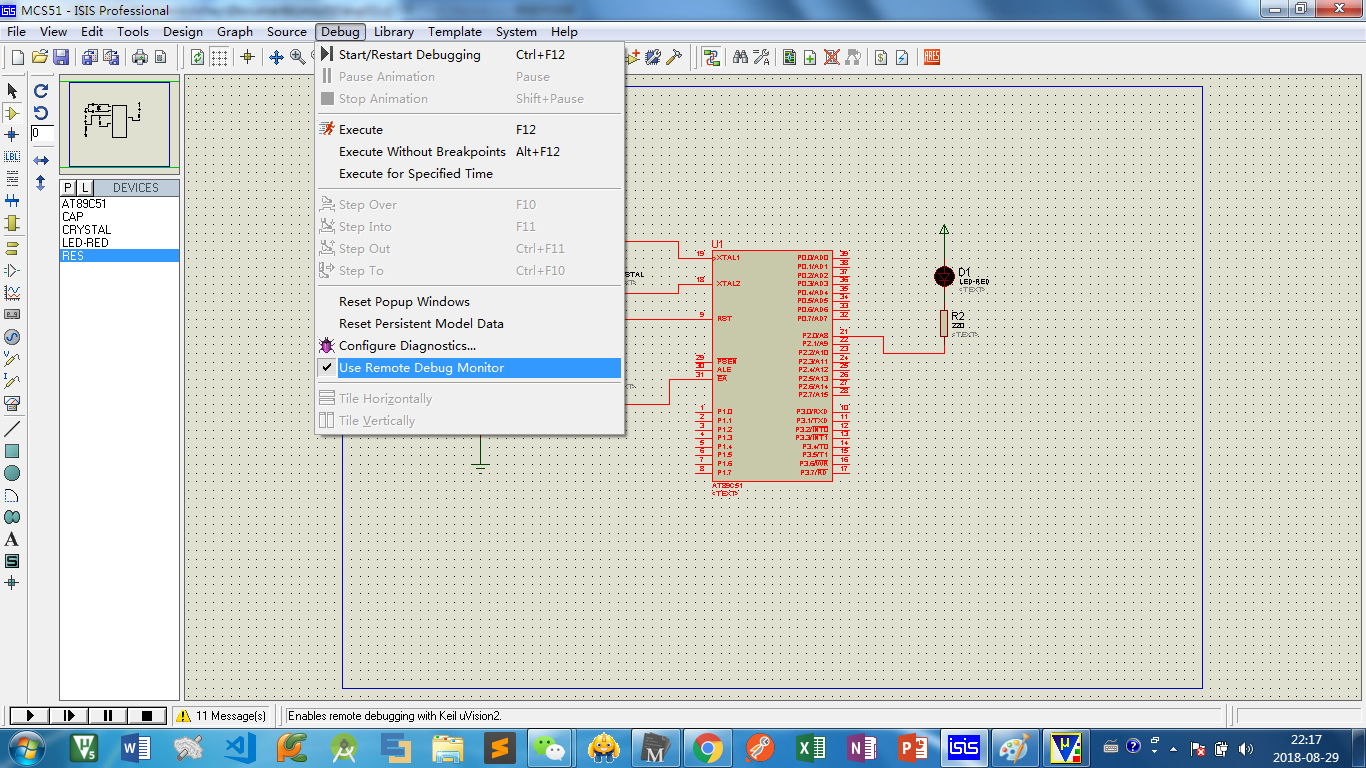
Task: Click the binoculars Search and Tag icon
Action: pos(740,57)
